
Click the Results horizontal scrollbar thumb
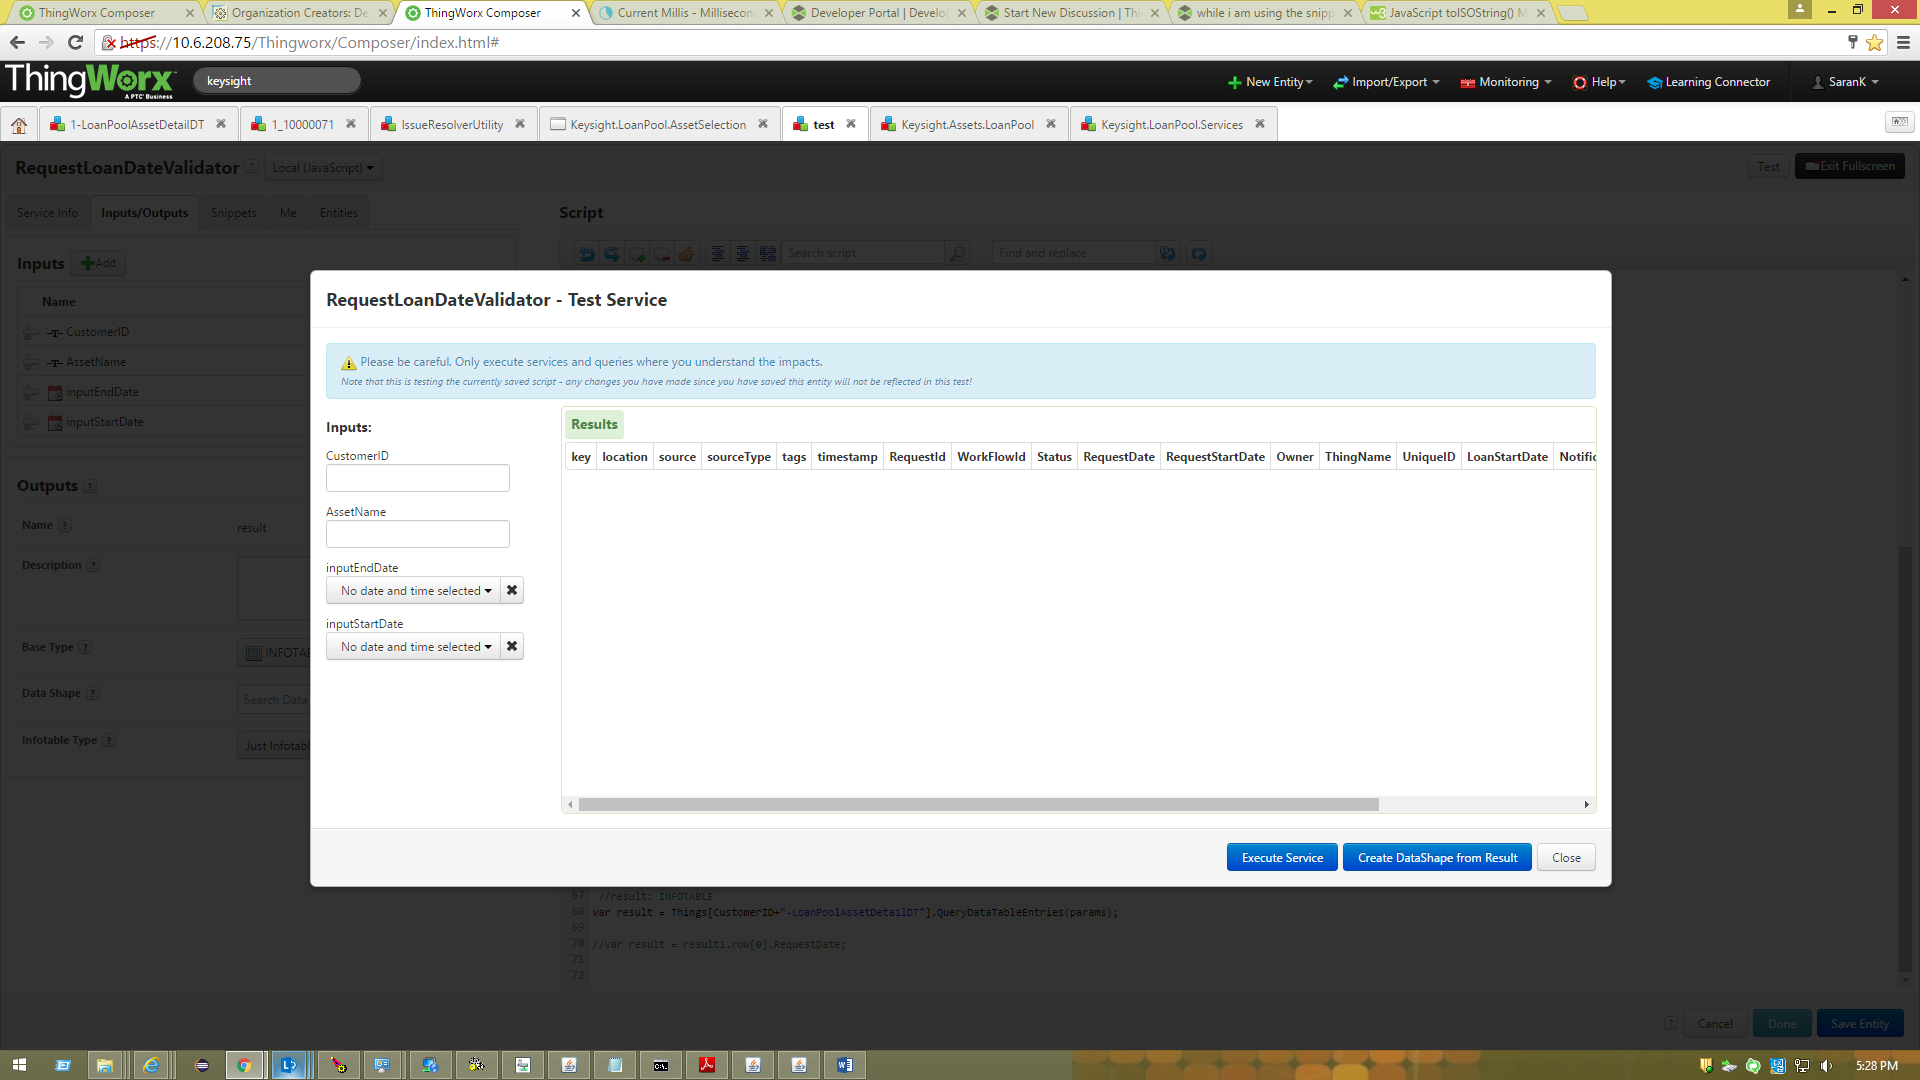[978, 805]
